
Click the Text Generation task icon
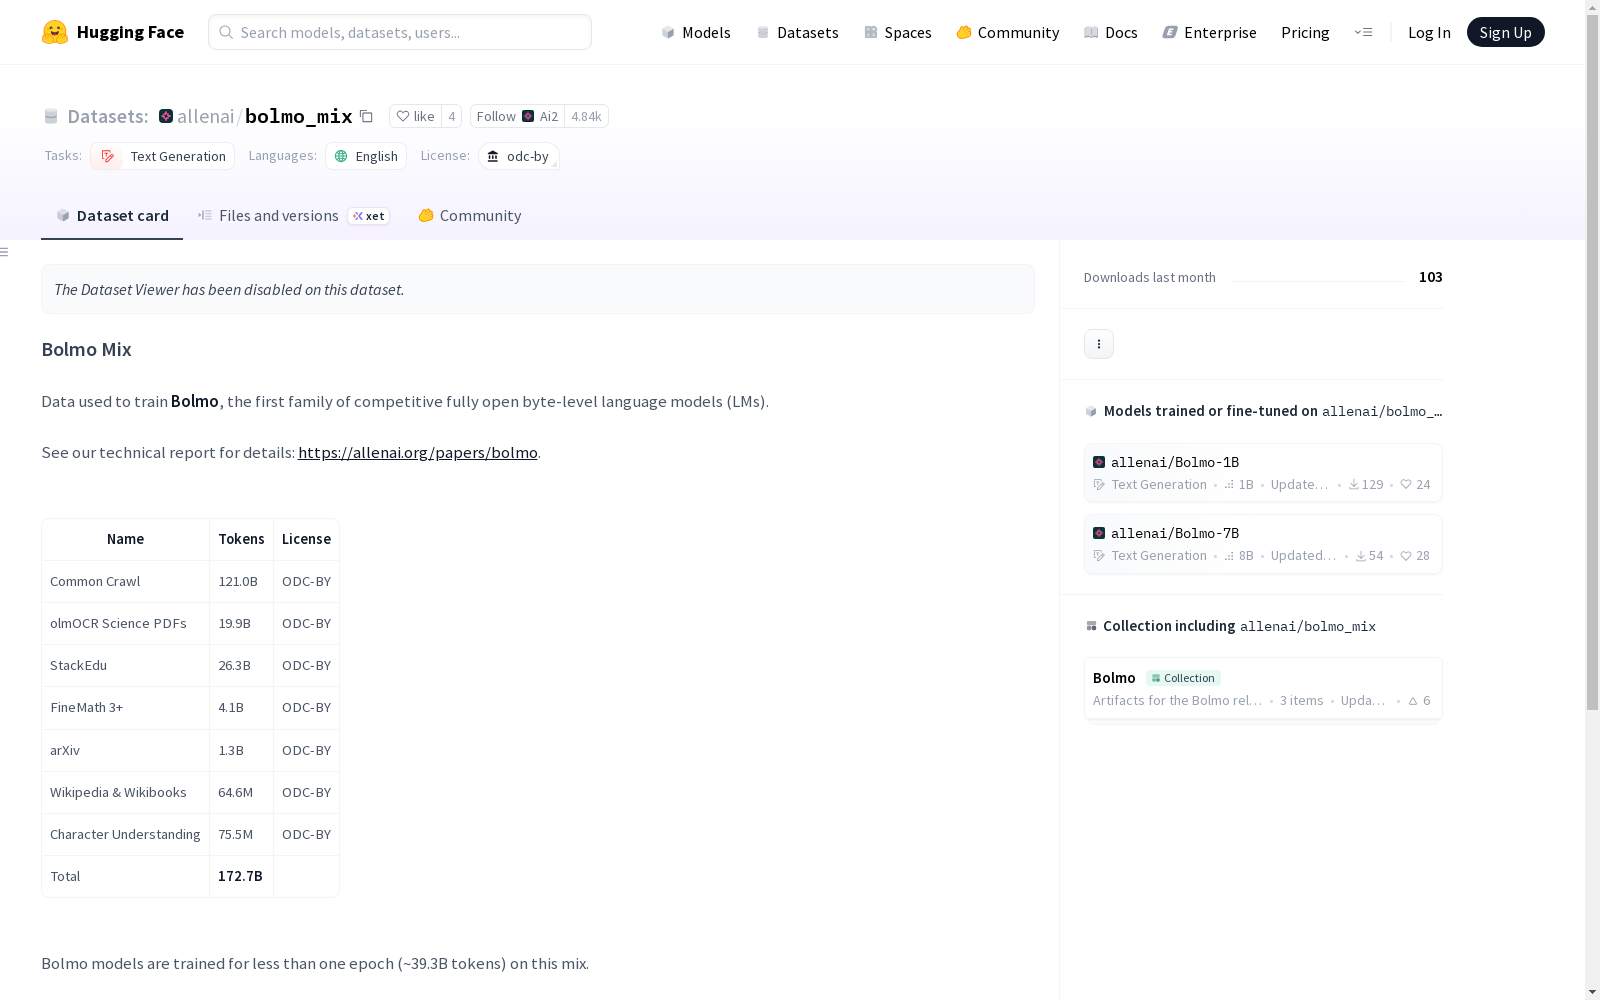[x=108, y=156]
